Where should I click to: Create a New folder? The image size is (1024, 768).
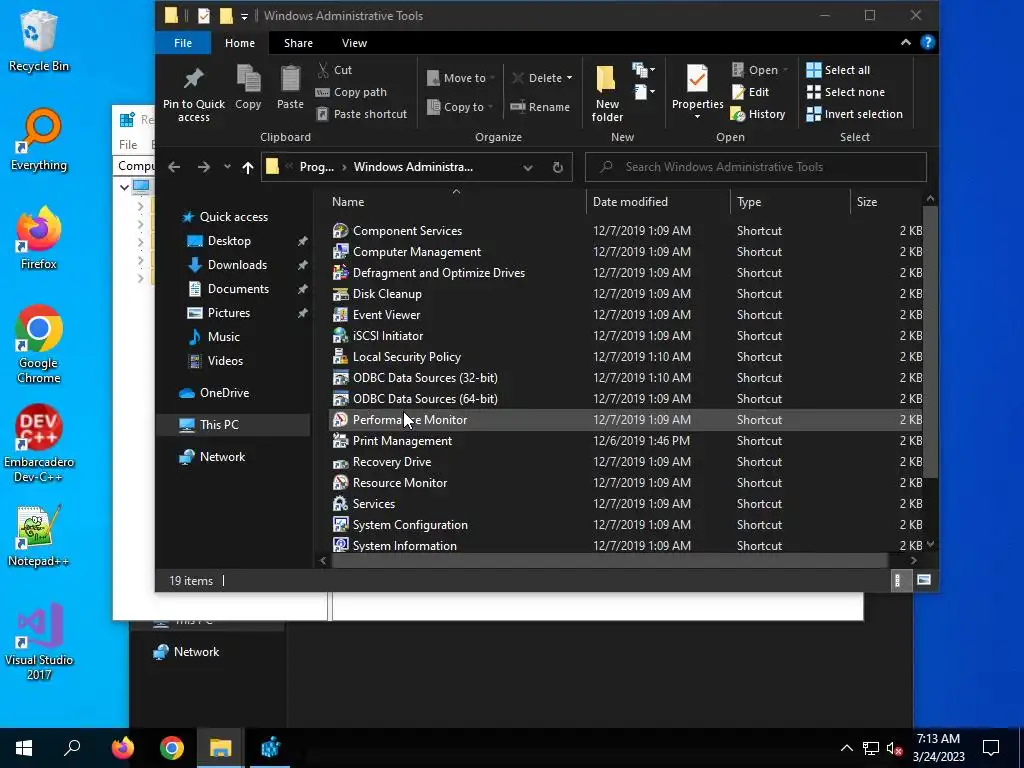pos(607,93)
